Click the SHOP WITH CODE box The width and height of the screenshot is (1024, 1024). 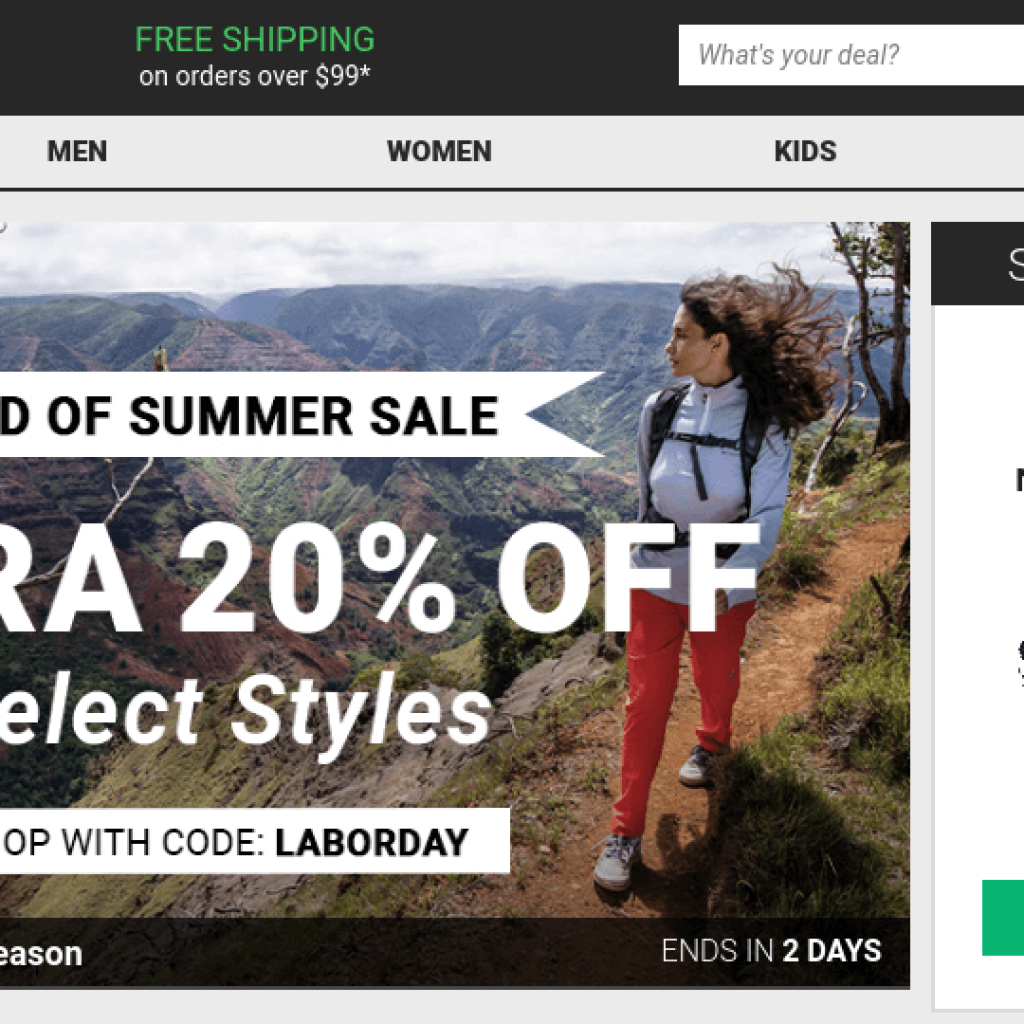[255, 841]
